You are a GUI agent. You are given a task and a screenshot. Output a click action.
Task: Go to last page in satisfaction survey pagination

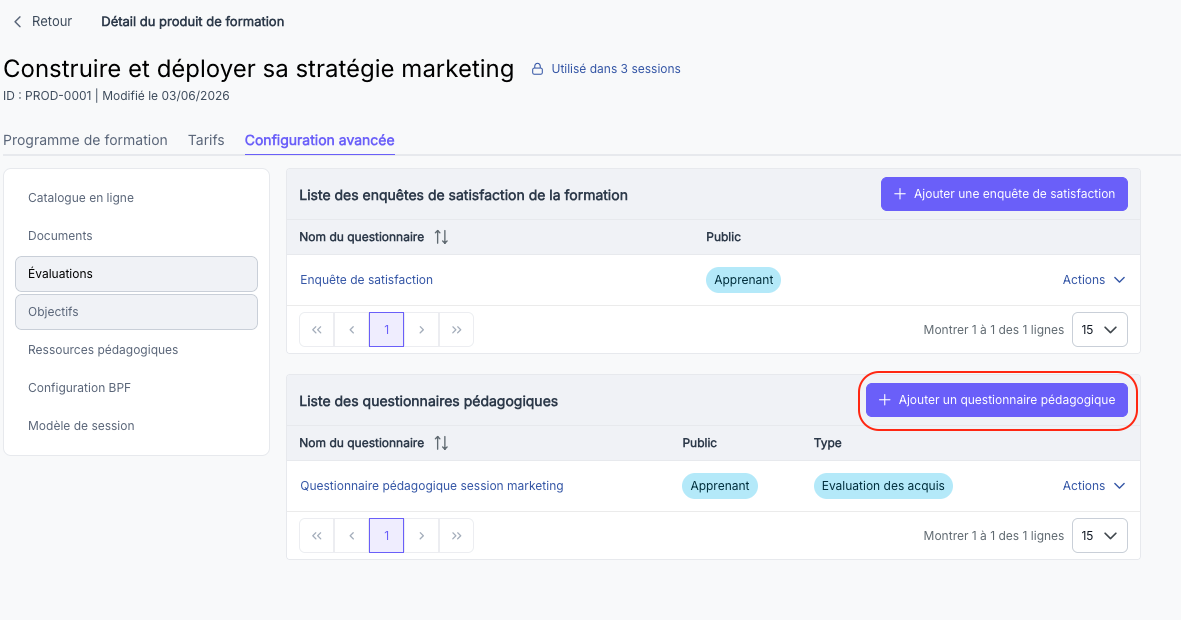[456, 330]
